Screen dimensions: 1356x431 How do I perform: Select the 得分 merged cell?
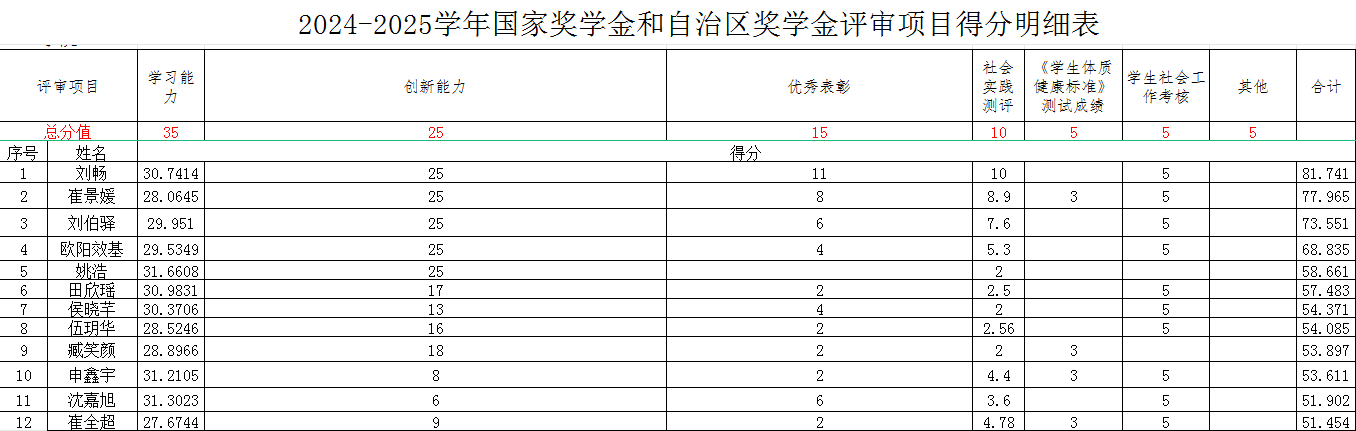point(745,152)
